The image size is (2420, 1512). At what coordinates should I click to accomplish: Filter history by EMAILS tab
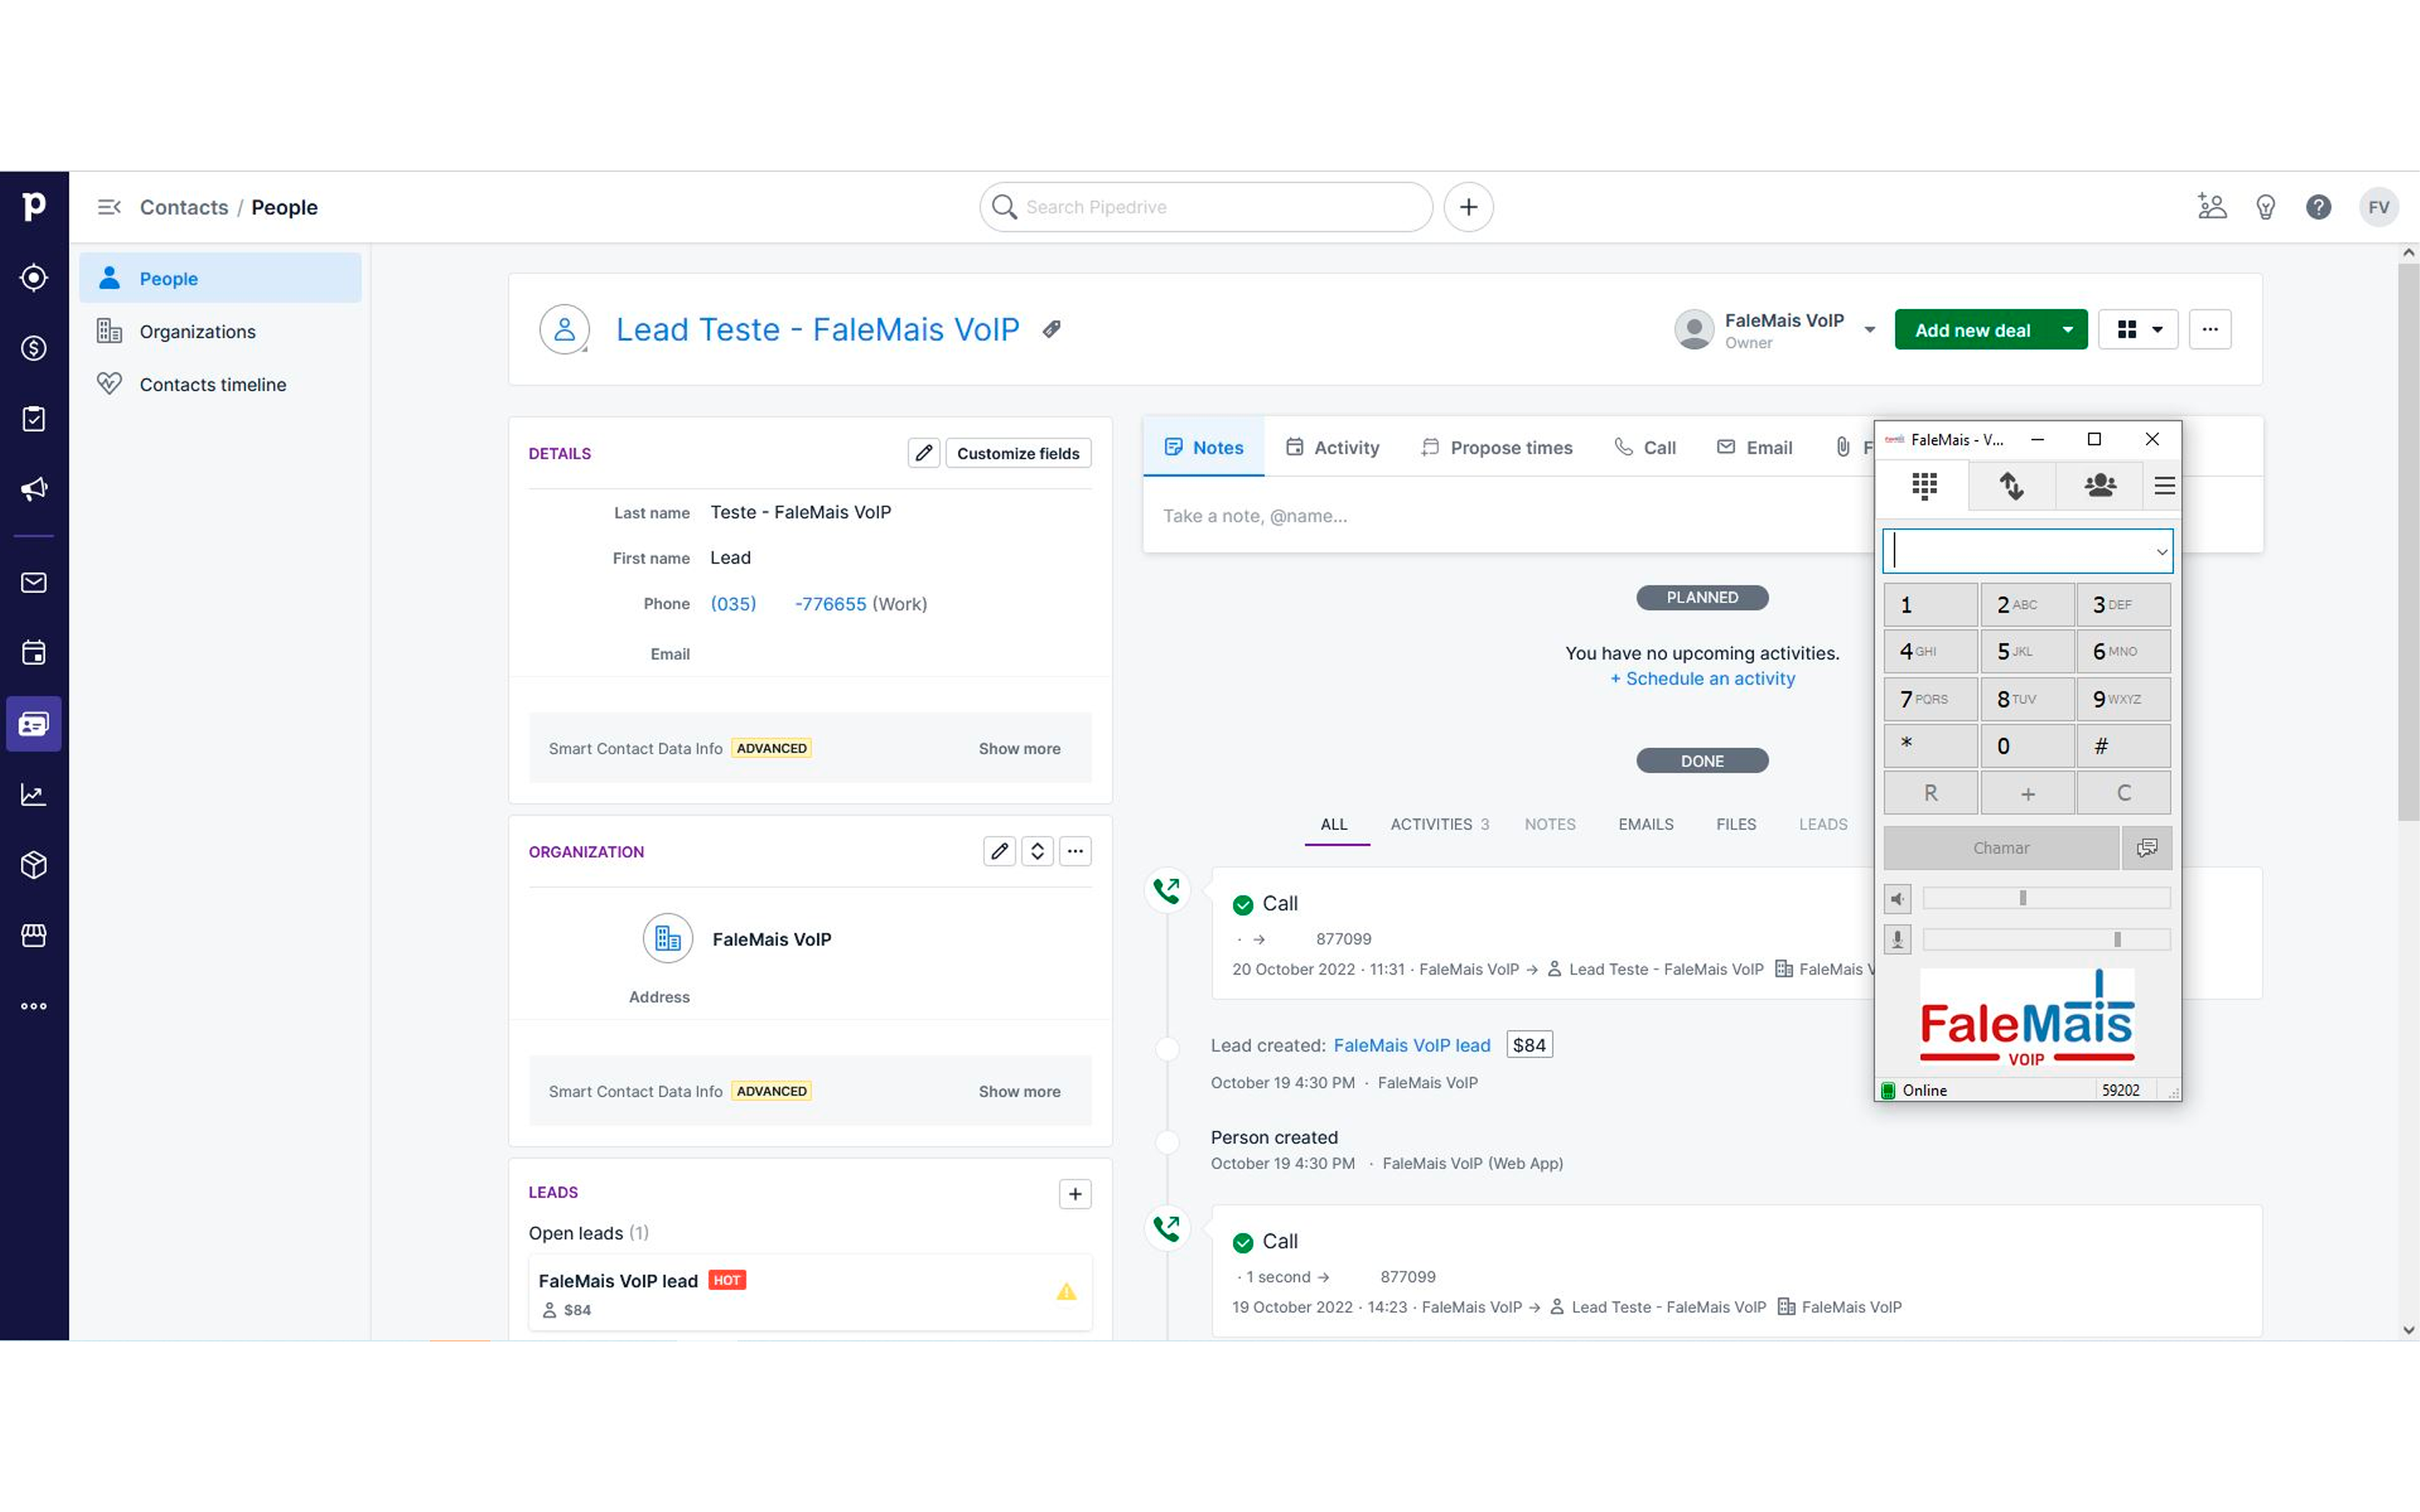pyautogui.click(x=1645, y=824)
